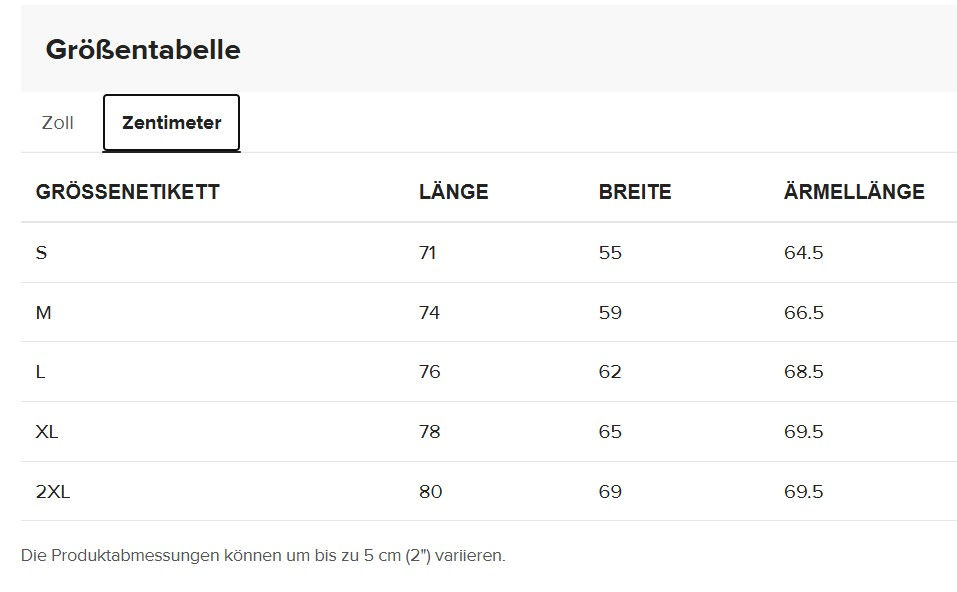Click the GRÖSSENETIKETT column header
The width and height of the screenshot is (957, 592).
tap(128, 192)
